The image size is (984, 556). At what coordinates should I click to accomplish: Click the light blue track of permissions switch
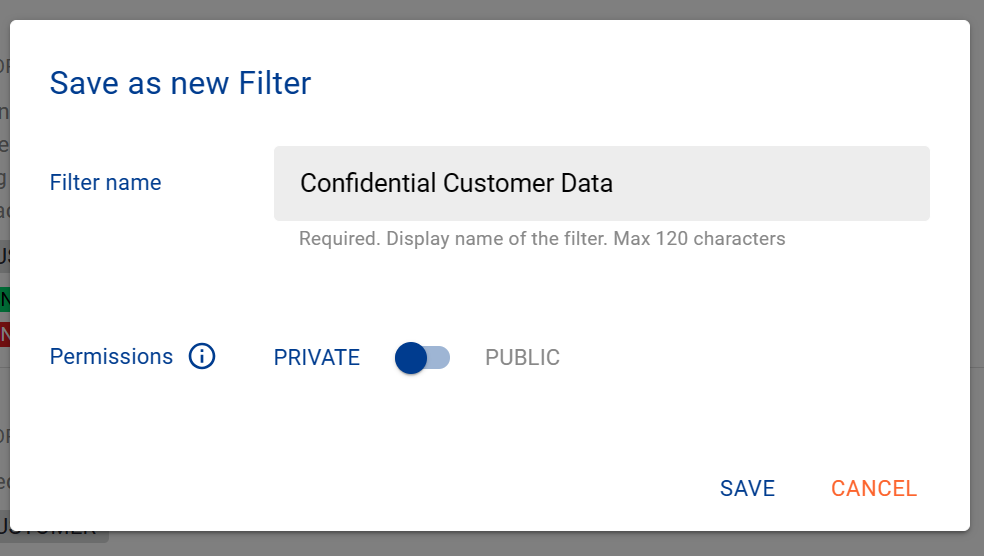point(439,357)
